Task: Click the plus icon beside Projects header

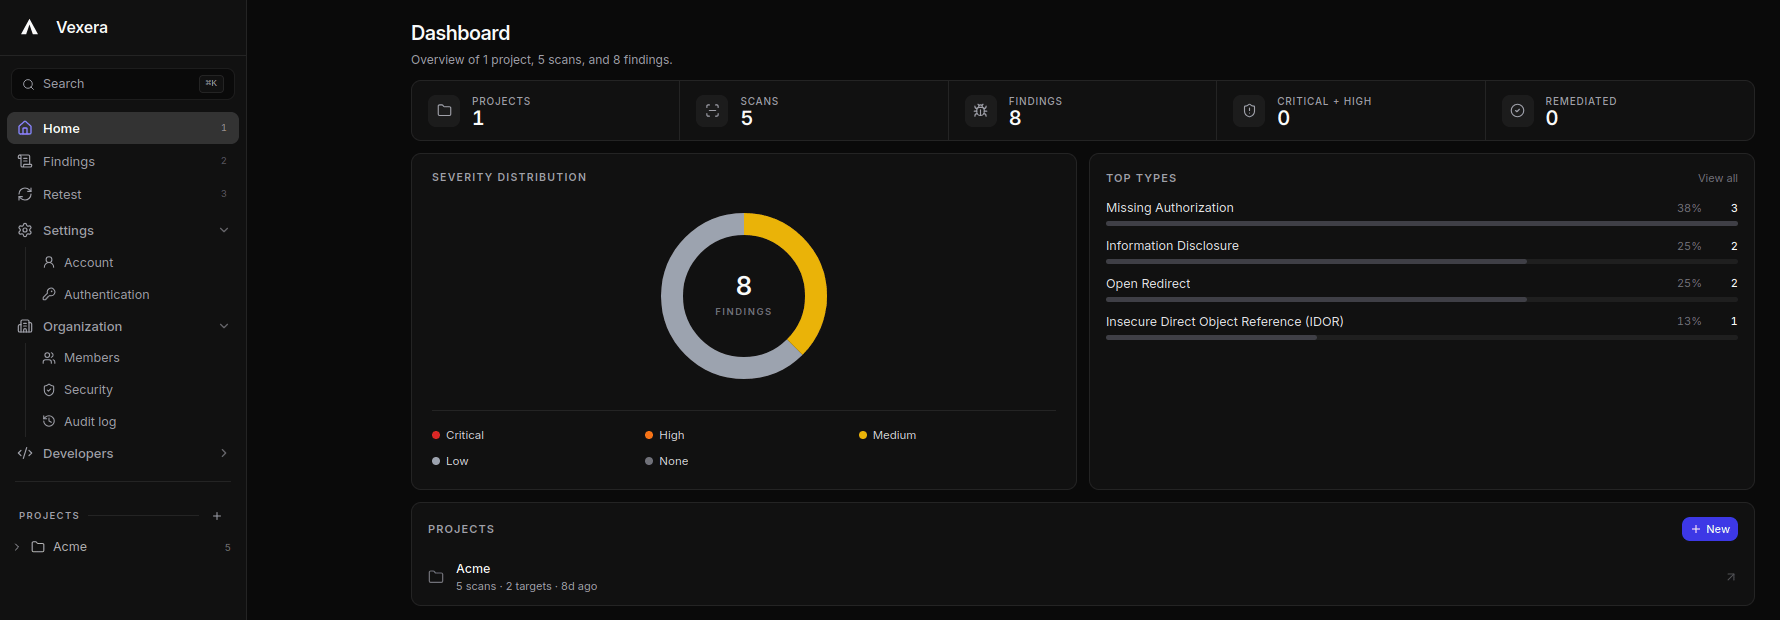Action: coord(217,516)
